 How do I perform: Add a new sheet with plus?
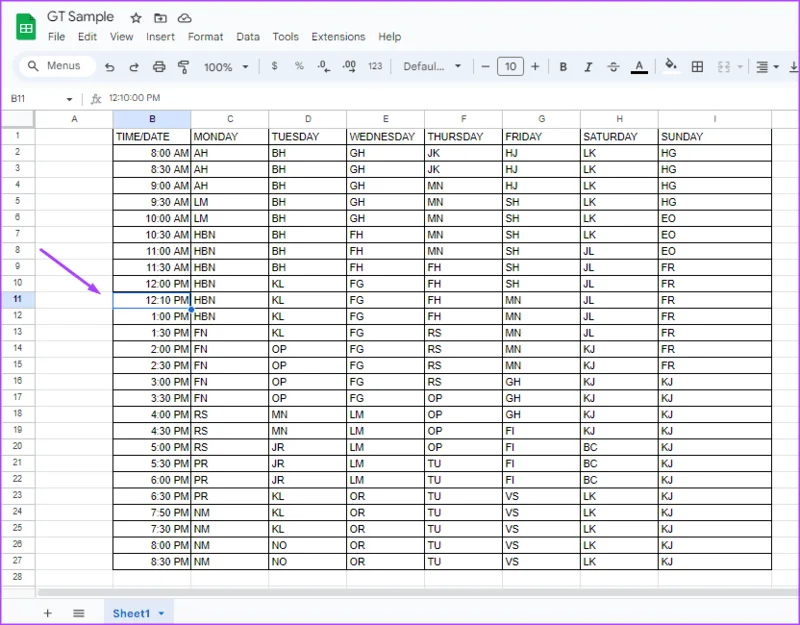pyautogui.click(x=47, y=613)
